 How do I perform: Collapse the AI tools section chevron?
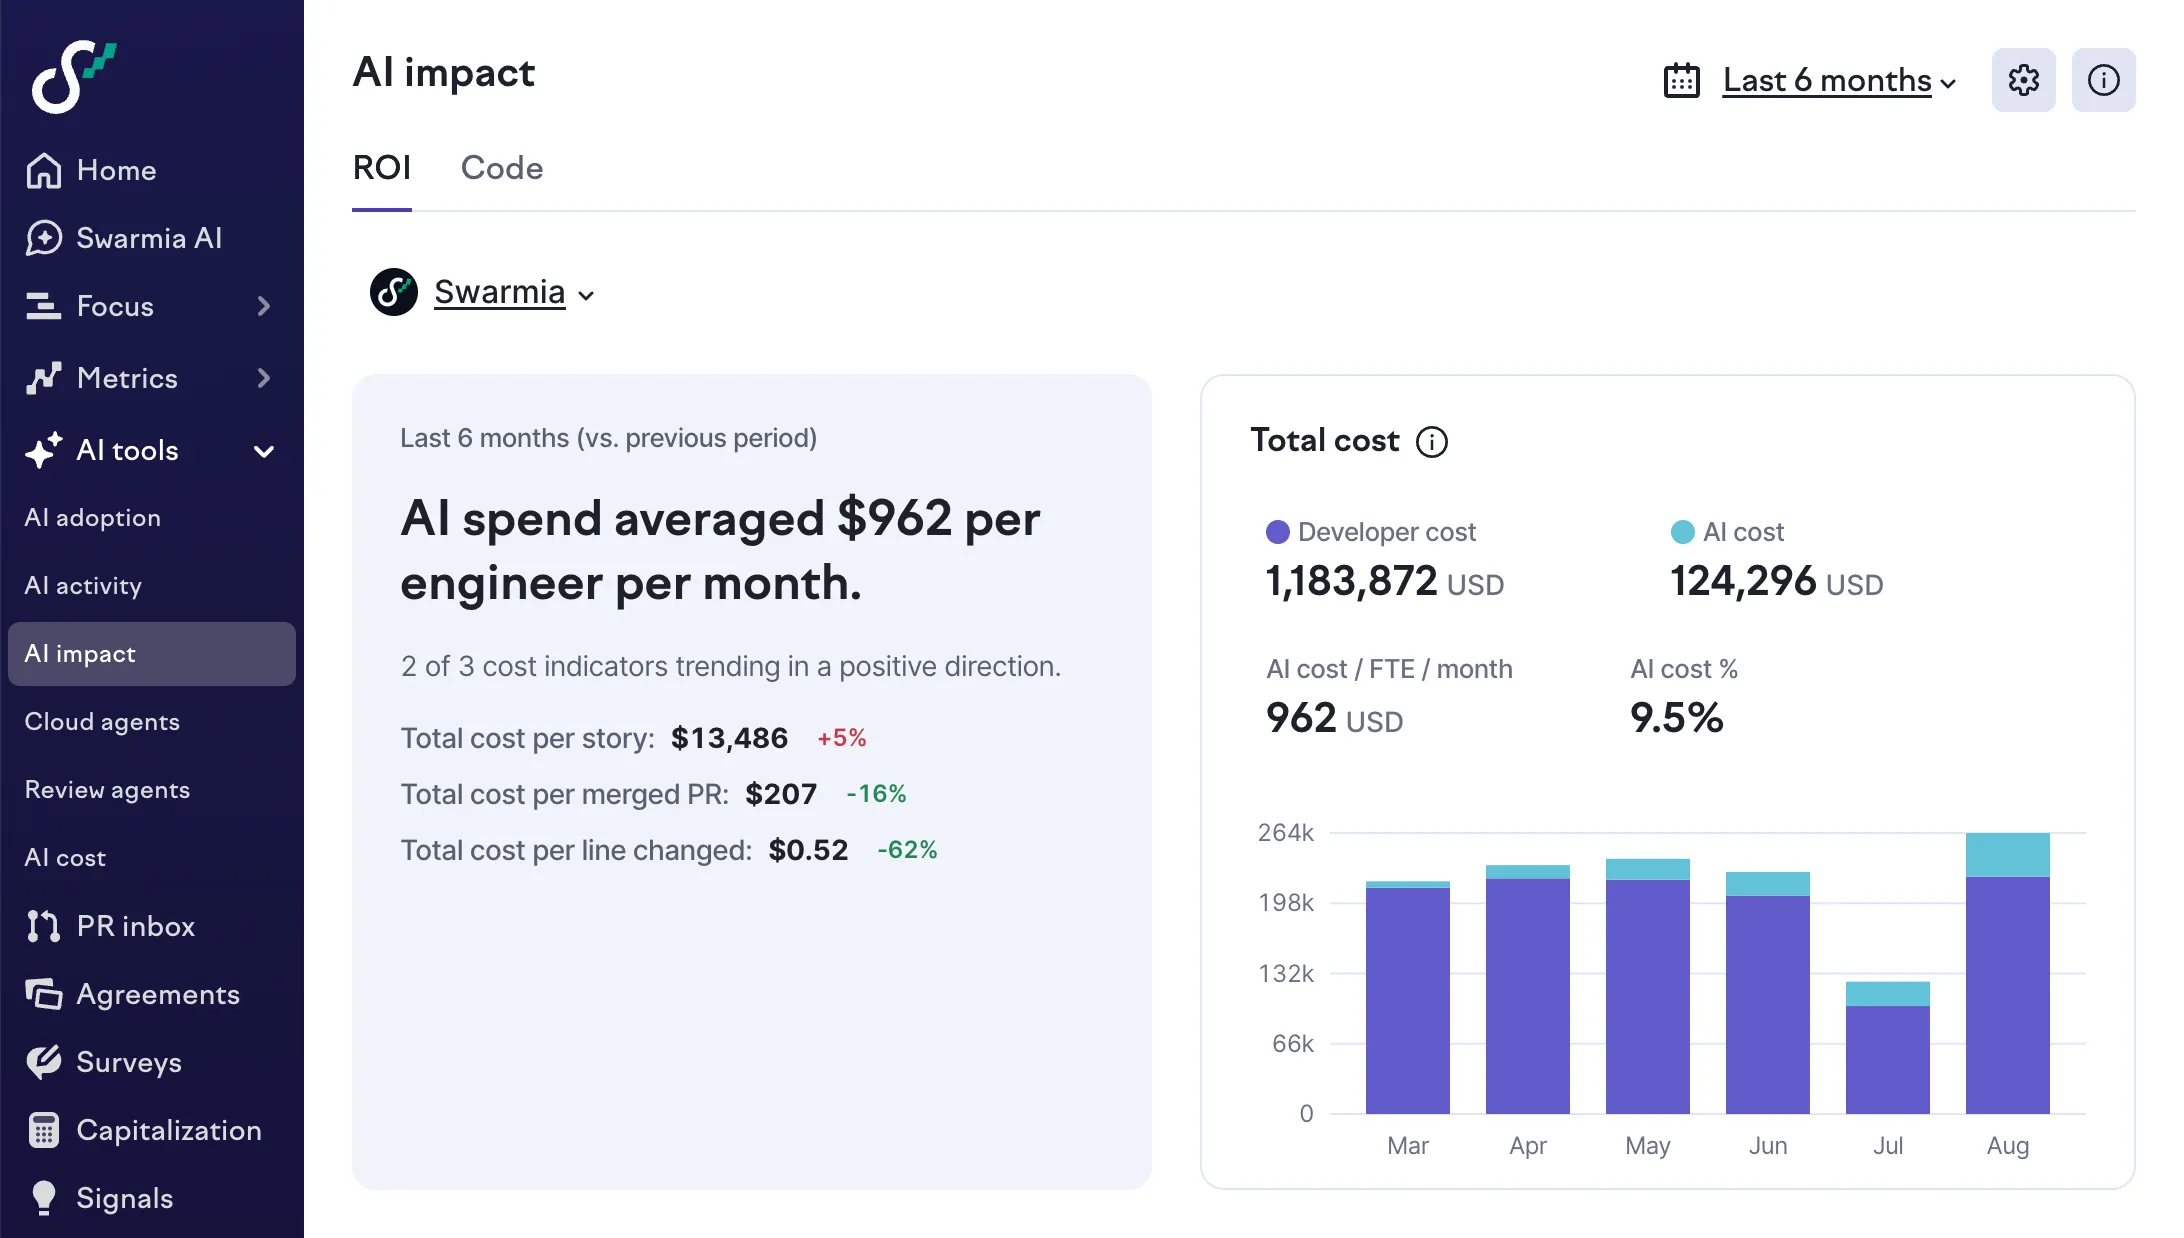click(264, 451)
